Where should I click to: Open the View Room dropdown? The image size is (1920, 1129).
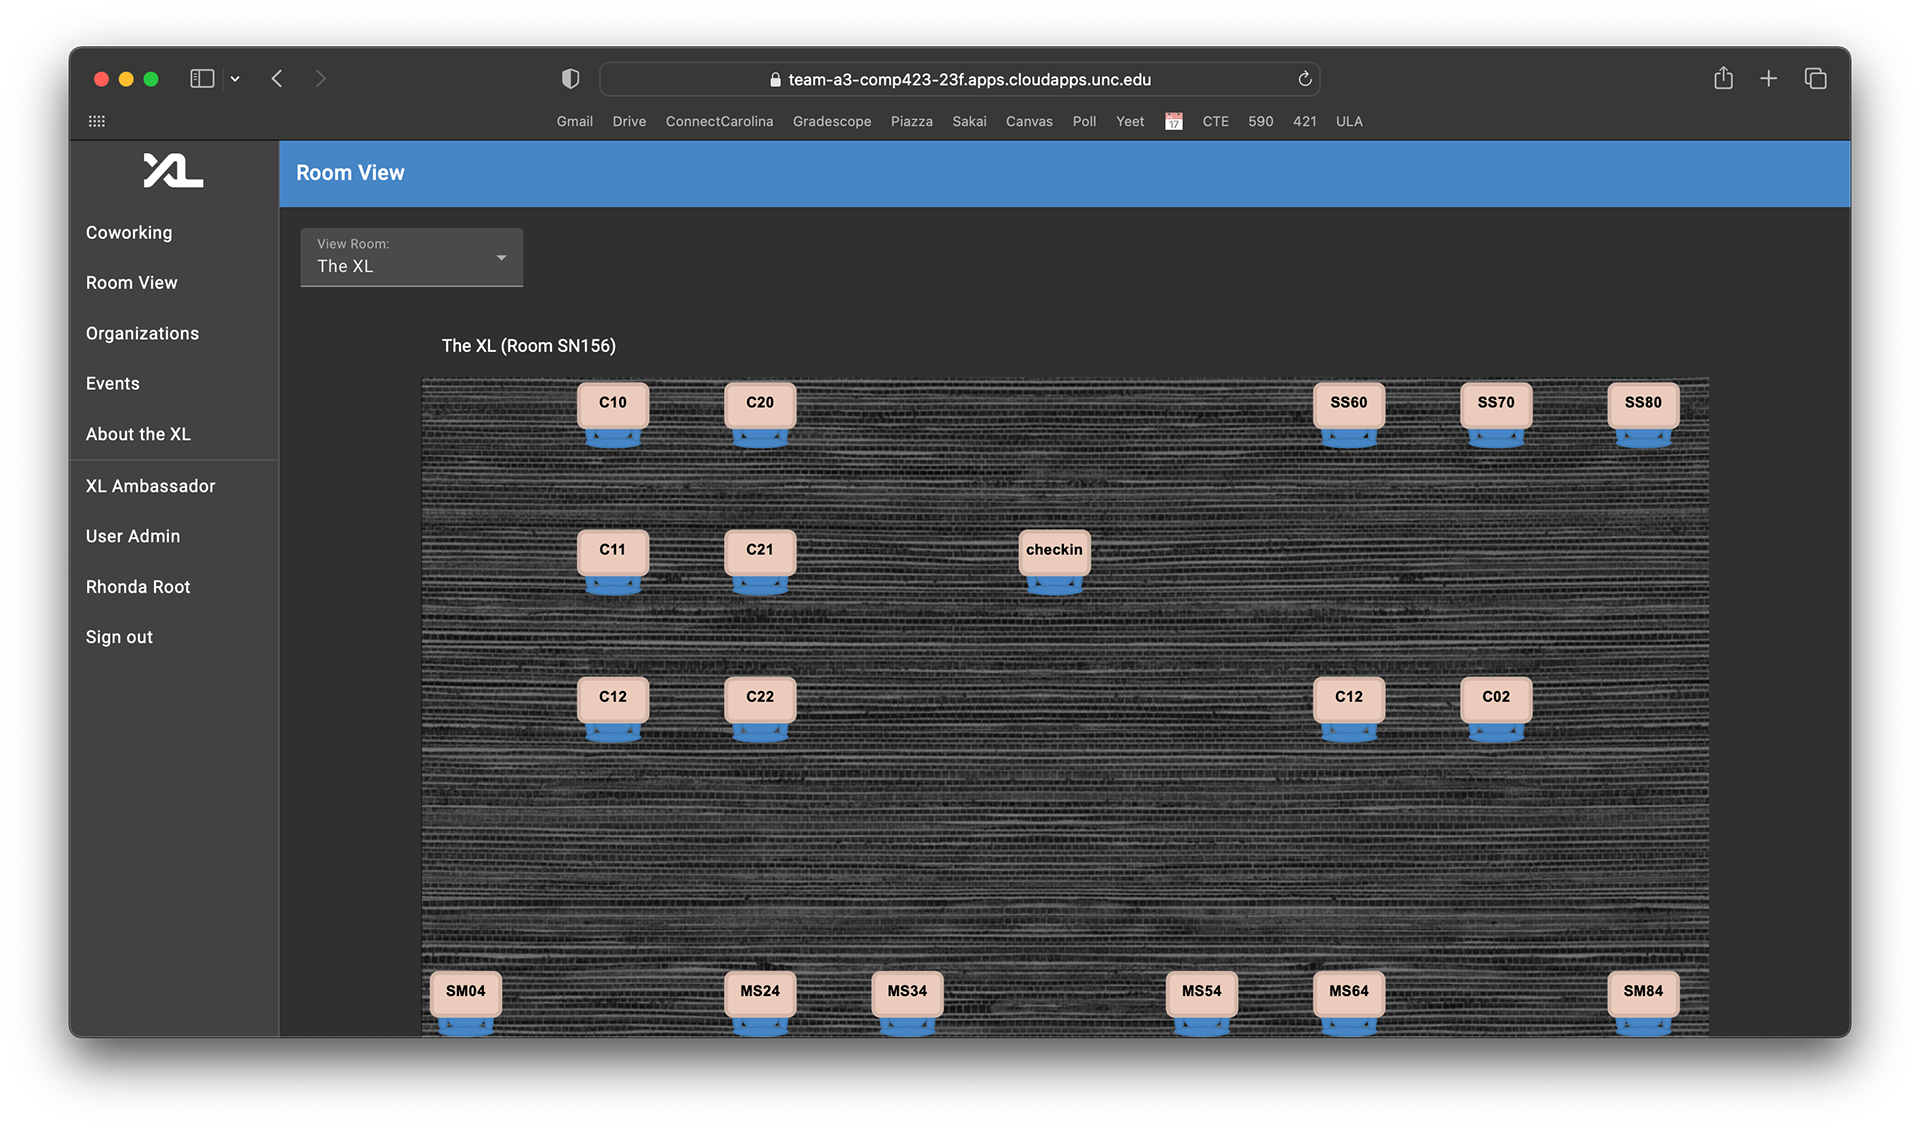[411, 258]
